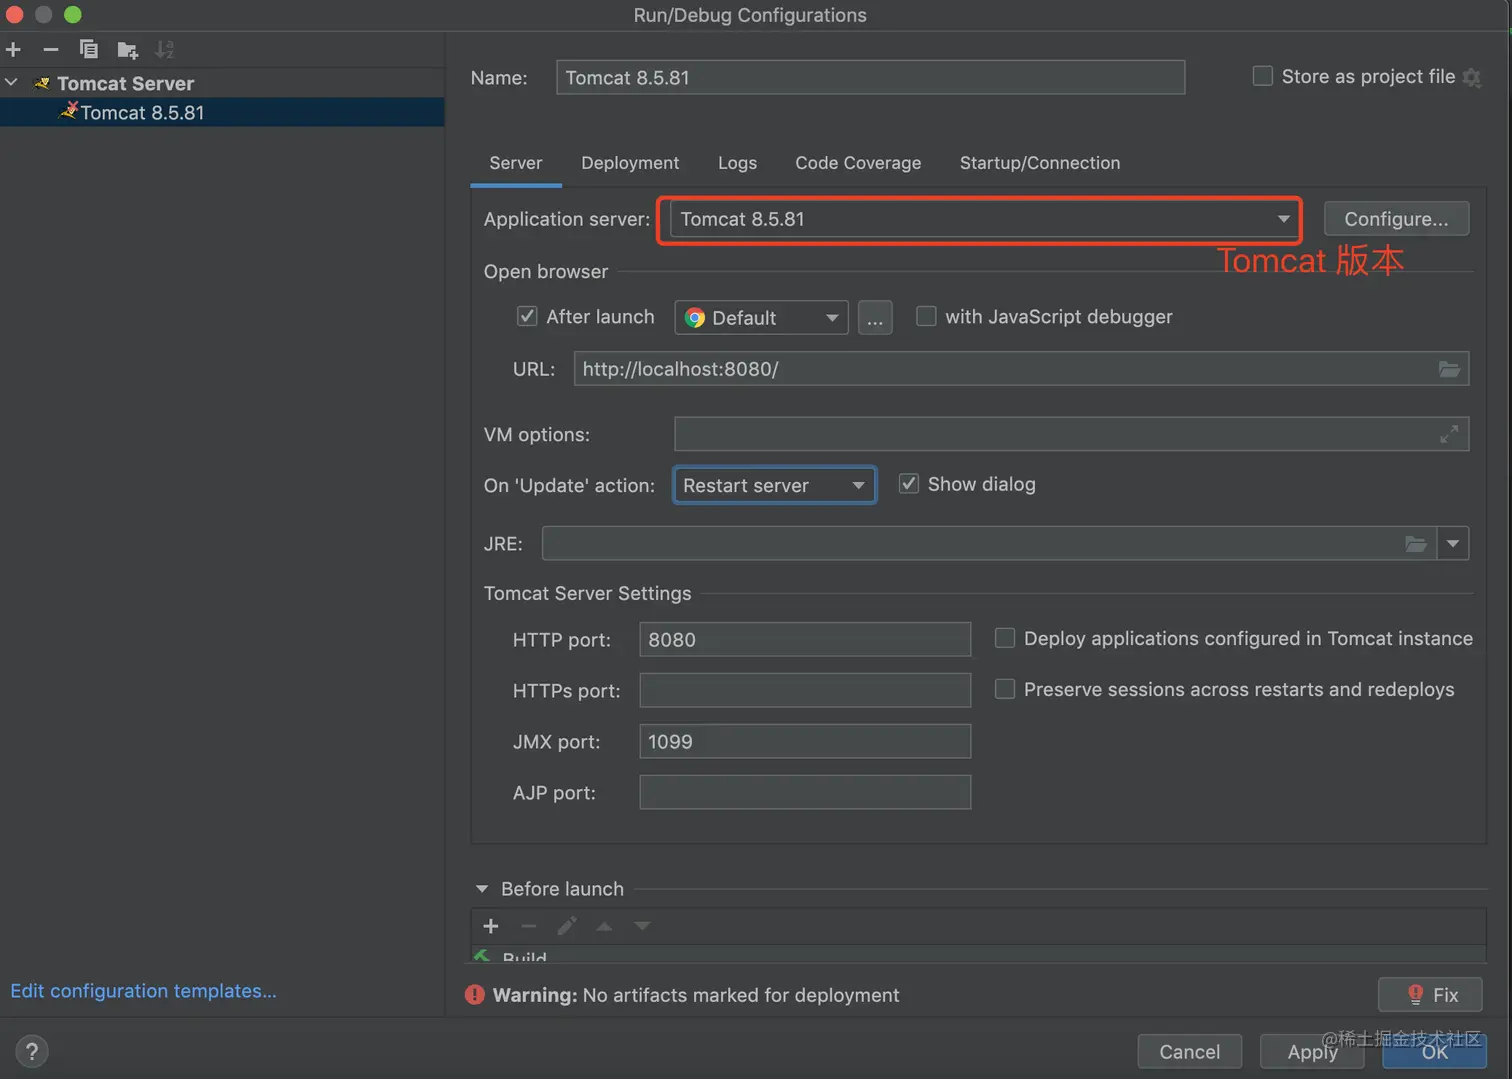Collapse the Before launch section

coord(482,889)
